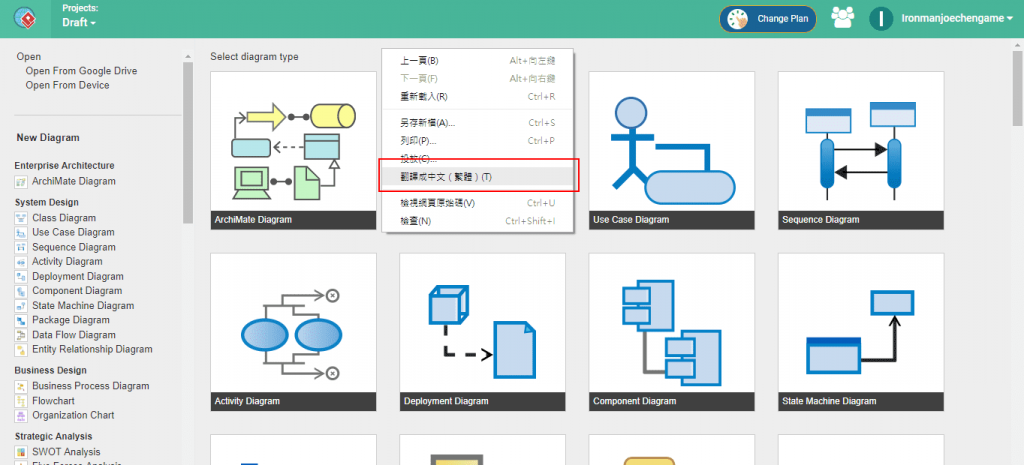The image size is (1024, 465).
Task: Click the ArchiMate Diagram sidebar icon
Action: pos(21,182)
